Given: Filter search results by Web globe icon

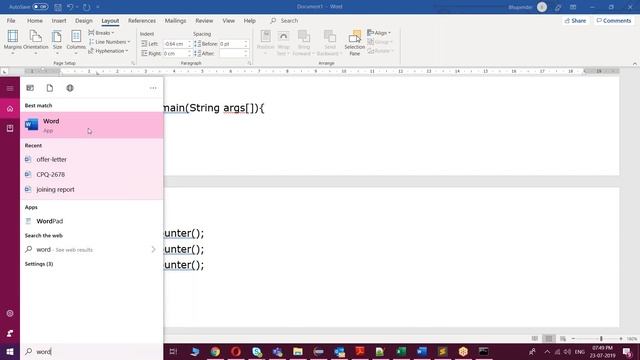Looking at the screenshot, I should click(70, 88).
